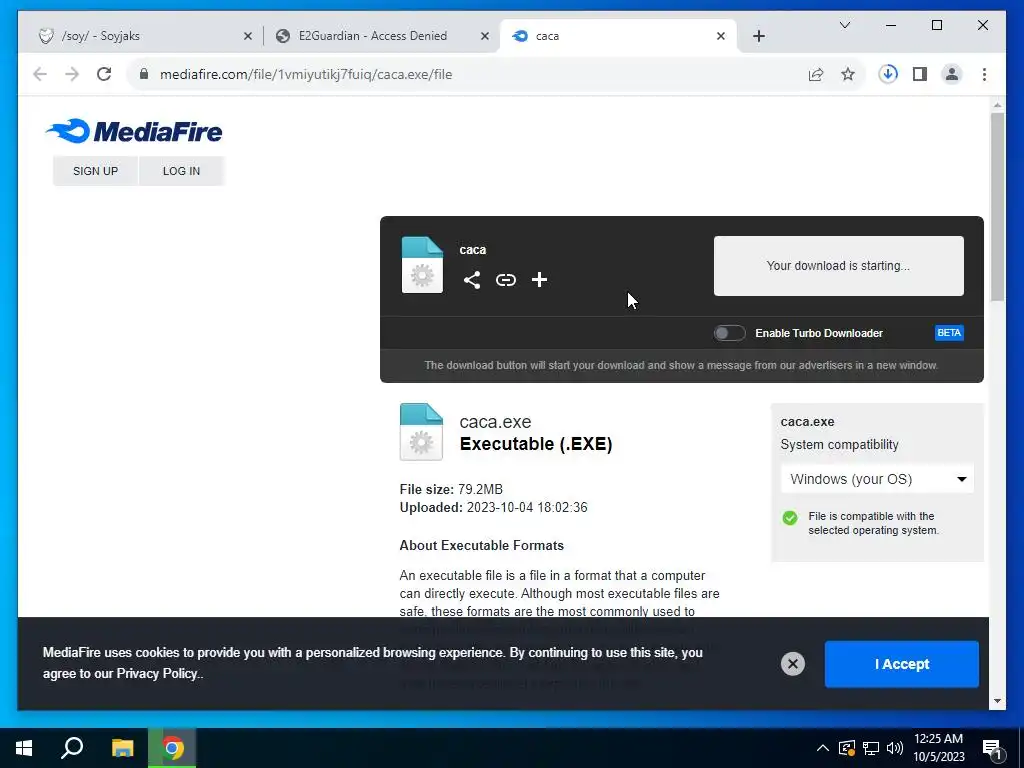Click the scrollbar down arrow
Viewport: 1024px width, 768px height.
click(x=997, y=701)
